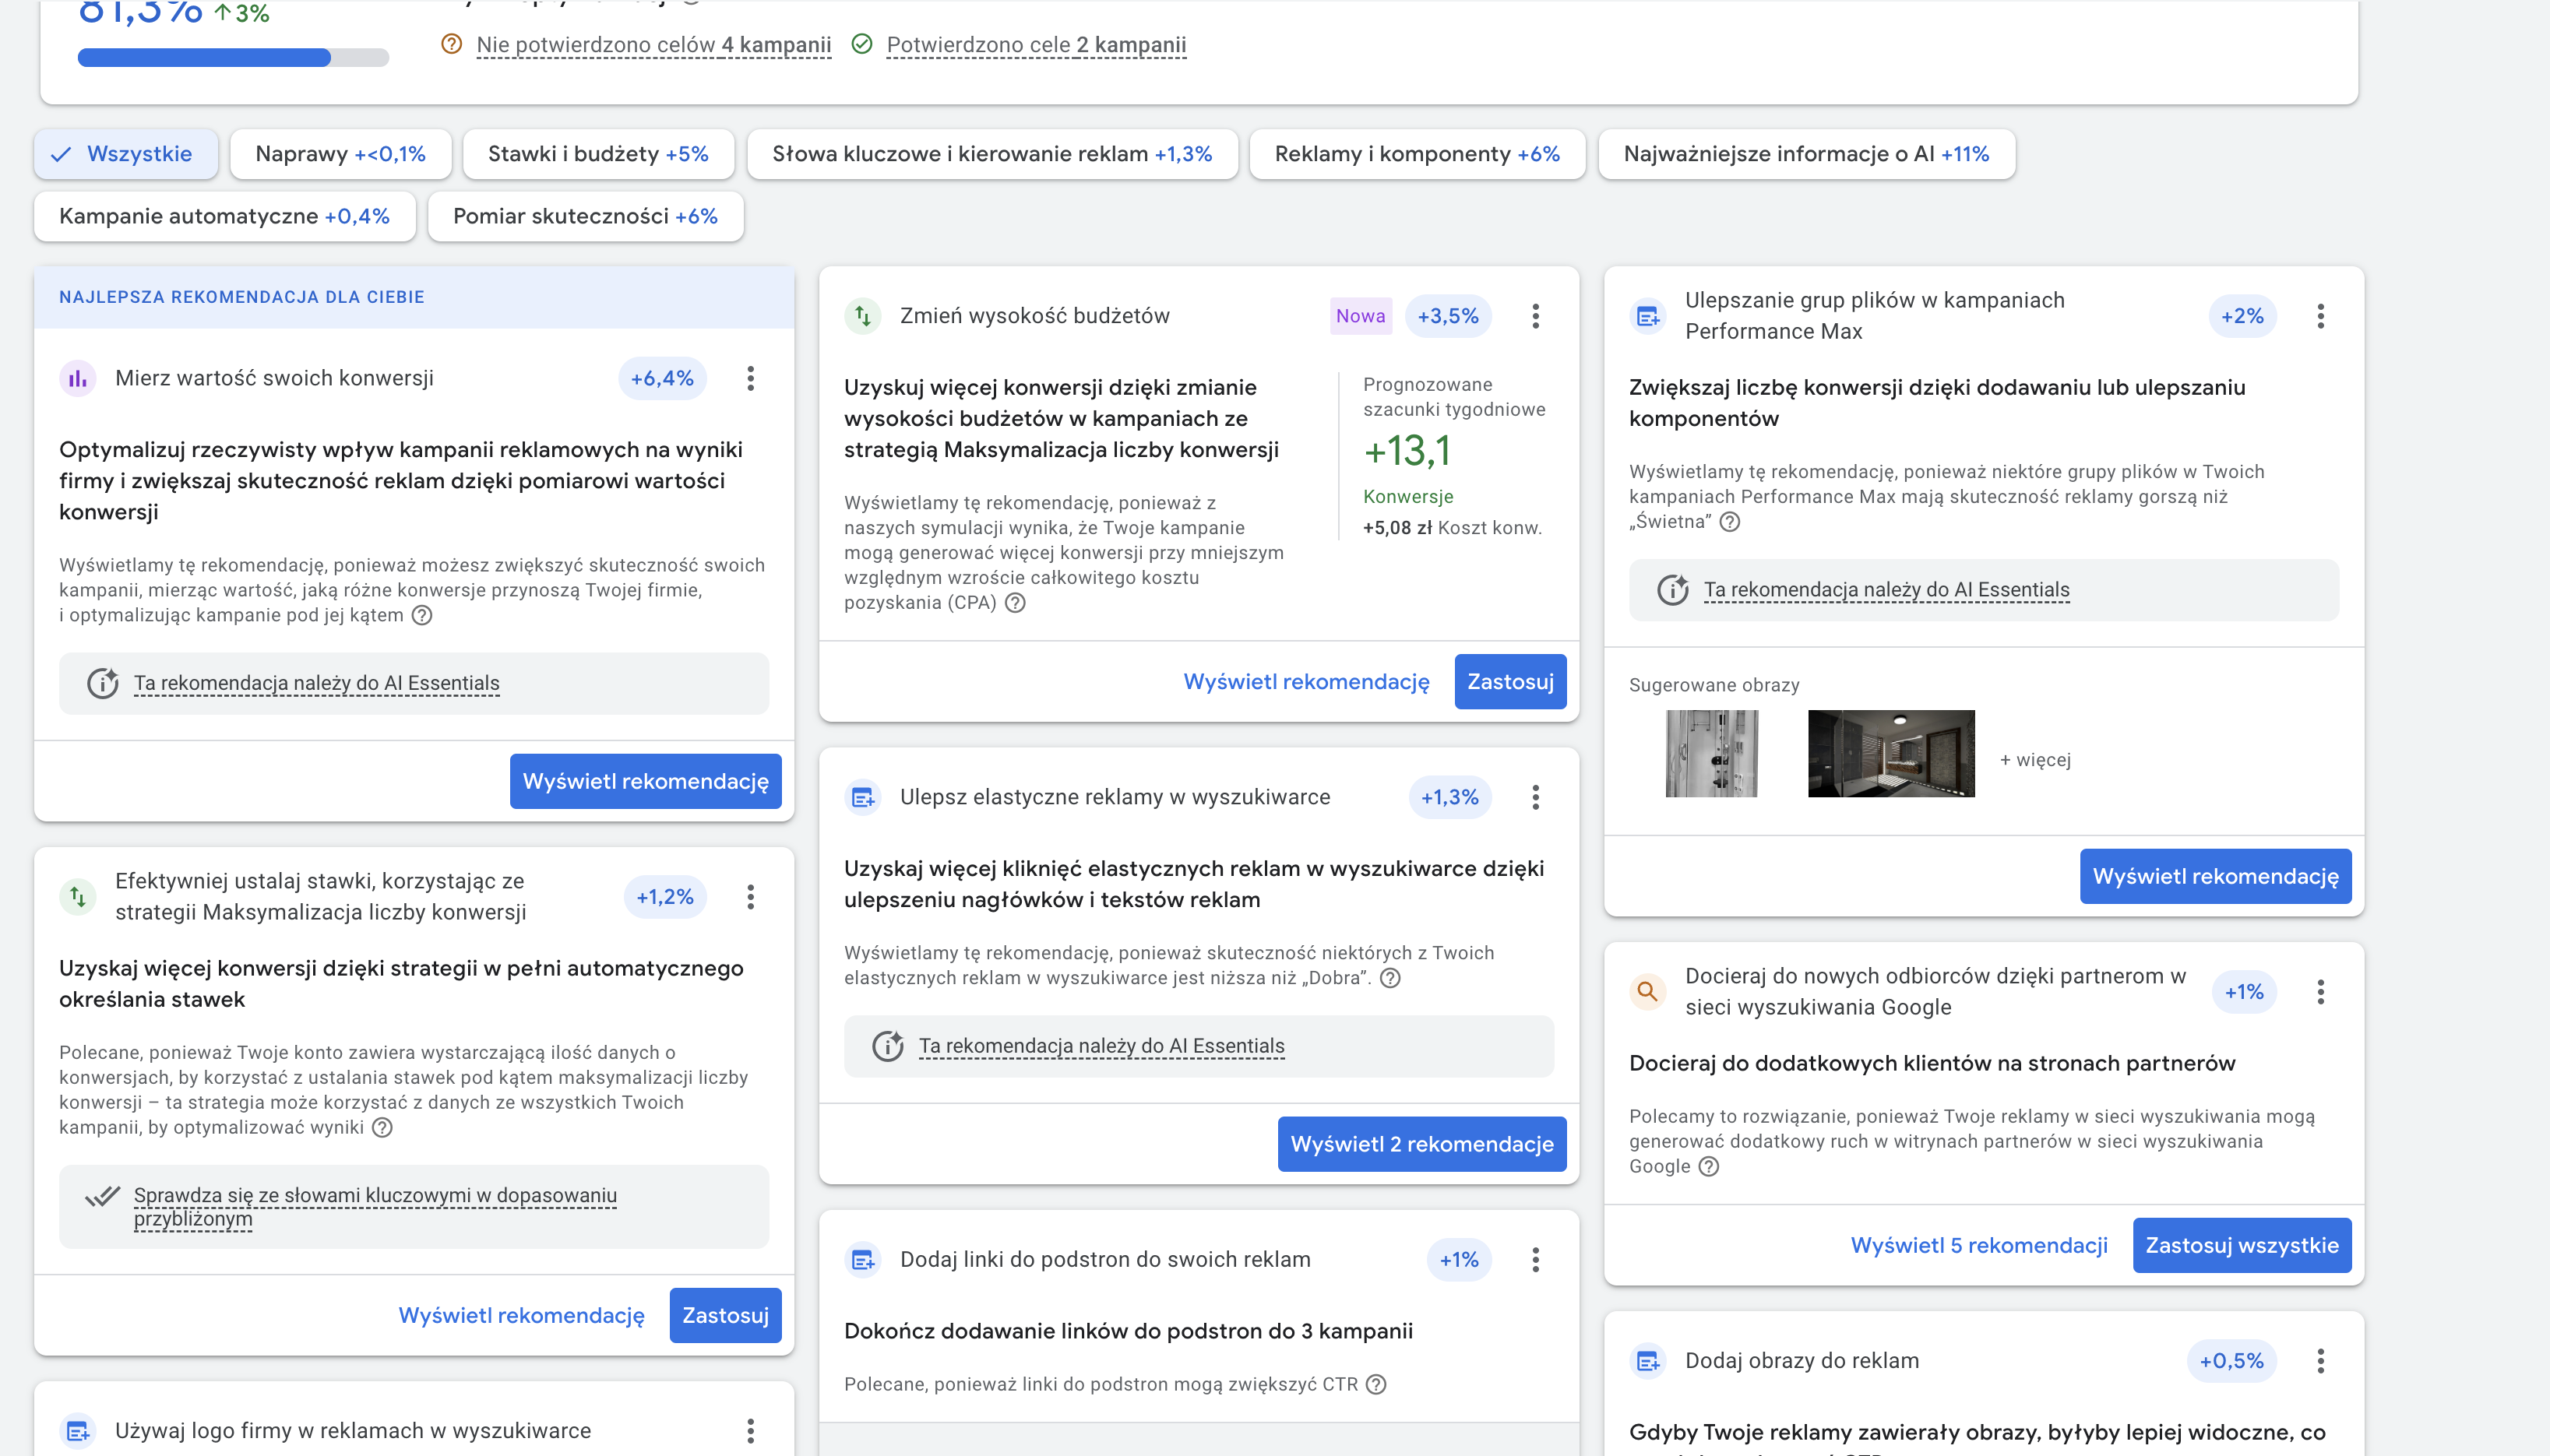Screen dimensions: 2550x1456
Task: Open the dark bathroom suggested image thumbnail
Action: pyautogui.click(x=1890, y=753)
